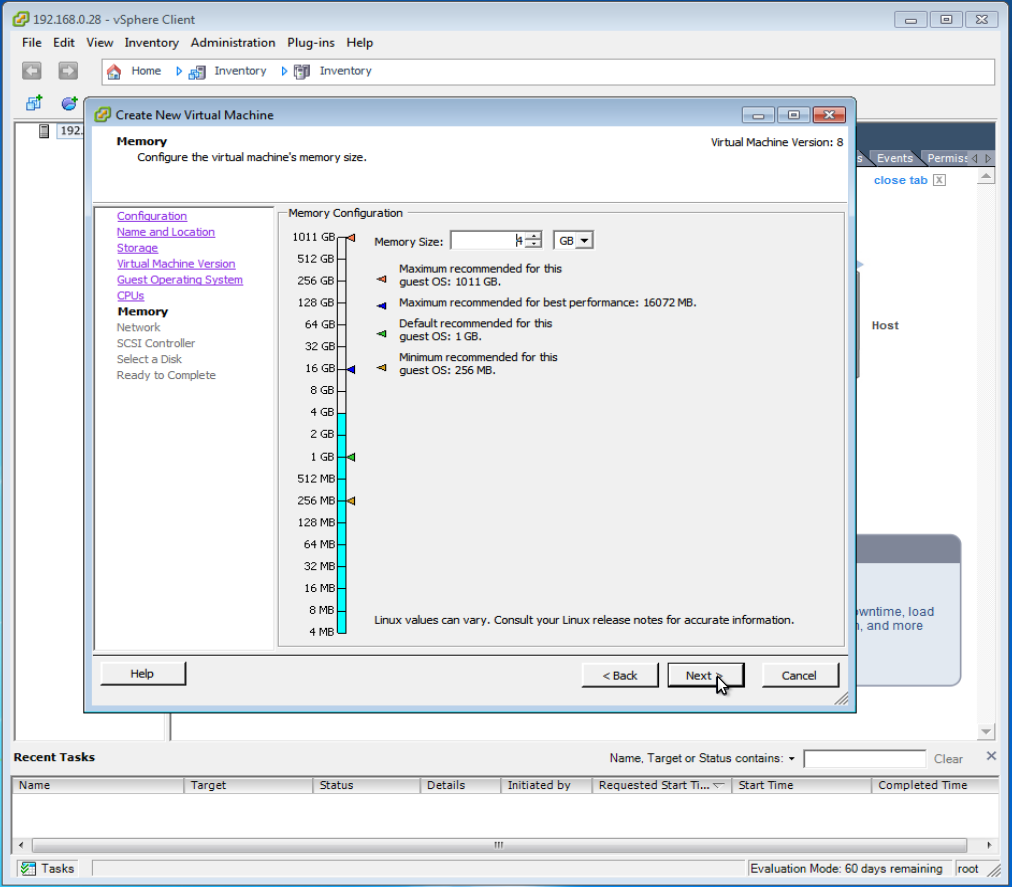Click the breadcrumb arrow after Home
Viewport: 1012px width, 887px height.
[179, 71]
